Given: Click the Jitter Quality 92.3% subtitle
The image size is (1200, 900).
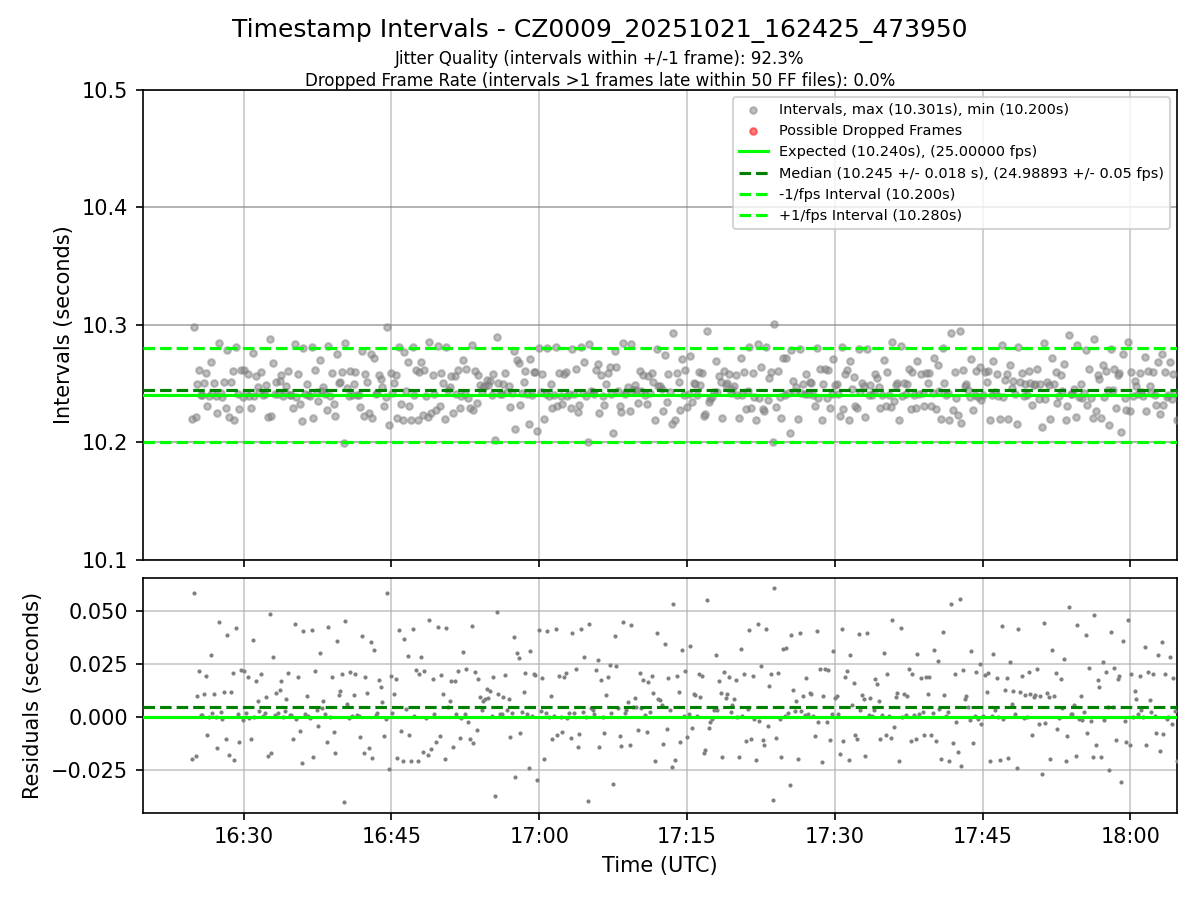Looking at the screenshot, I should pyautogui.click(x=599, y=58).
